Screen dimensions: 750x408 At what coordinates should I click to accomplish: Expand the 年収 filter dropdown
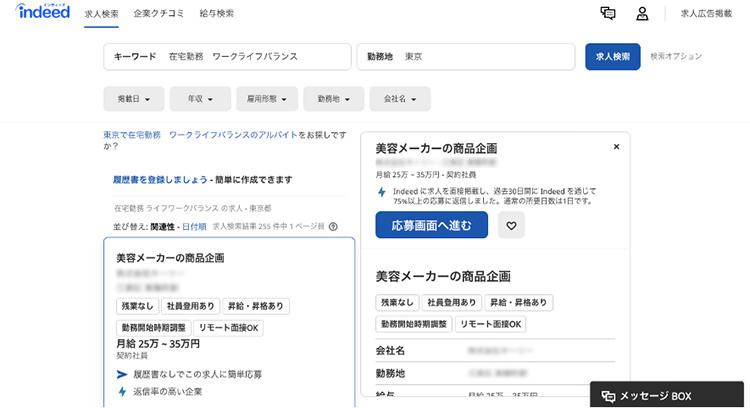click(x=200, y=99)
